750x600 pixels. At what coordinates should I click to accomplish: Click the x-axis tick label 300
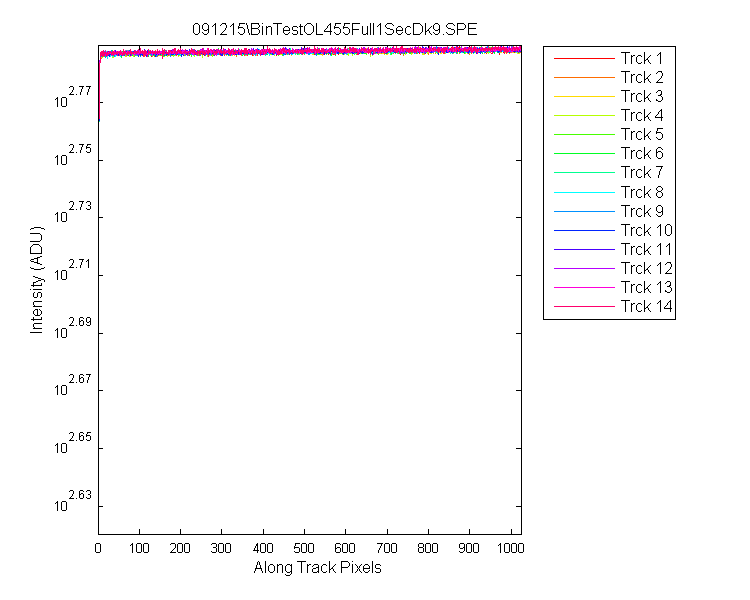click(x=221, y=548)
